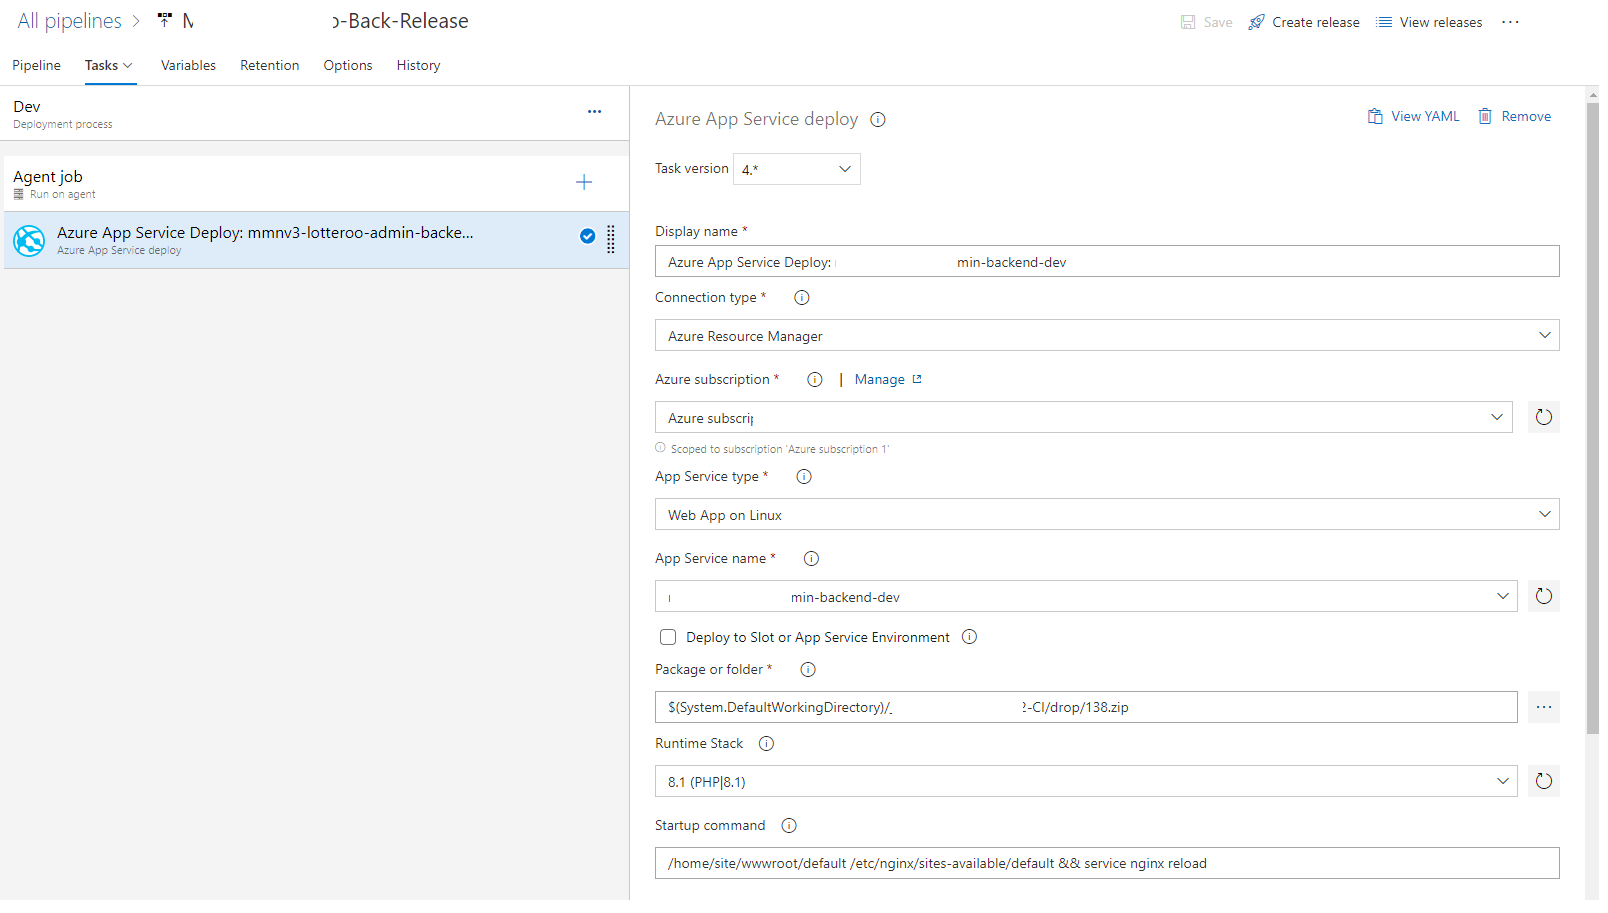This screenshot has height=913, width=1608.
Task: Refresh the App Service name list
Action: point(1544,596)
